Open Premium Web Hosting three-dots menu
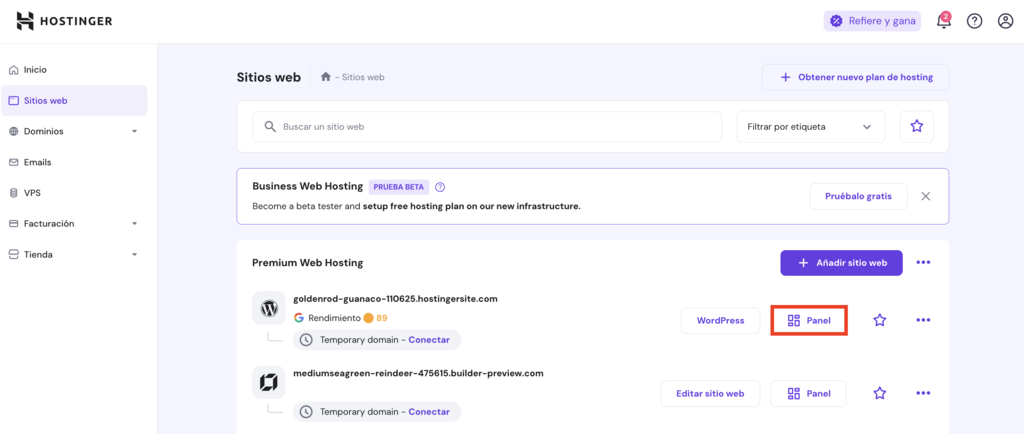This screenshot has width=1024, height=434. tap(923, 263)
